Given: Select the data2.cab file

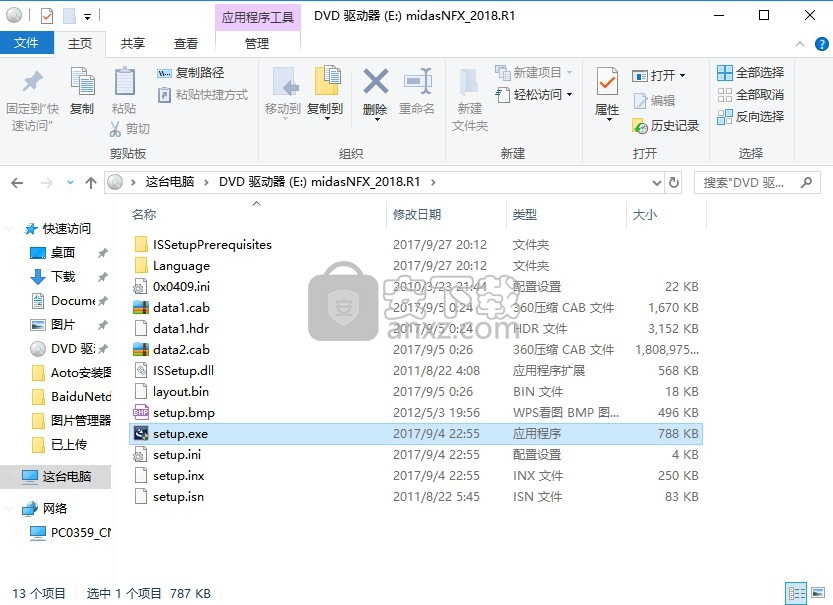Looking at the screenshot, I should 415,350.
